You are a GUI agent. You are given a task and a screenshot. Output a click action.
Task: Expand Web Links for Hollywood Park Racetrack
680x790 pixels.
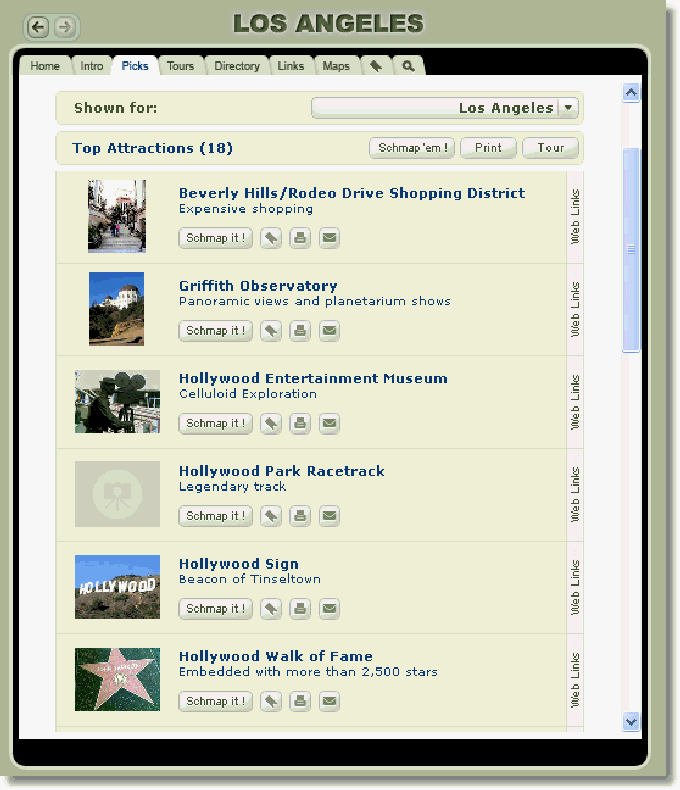[575, 495]
